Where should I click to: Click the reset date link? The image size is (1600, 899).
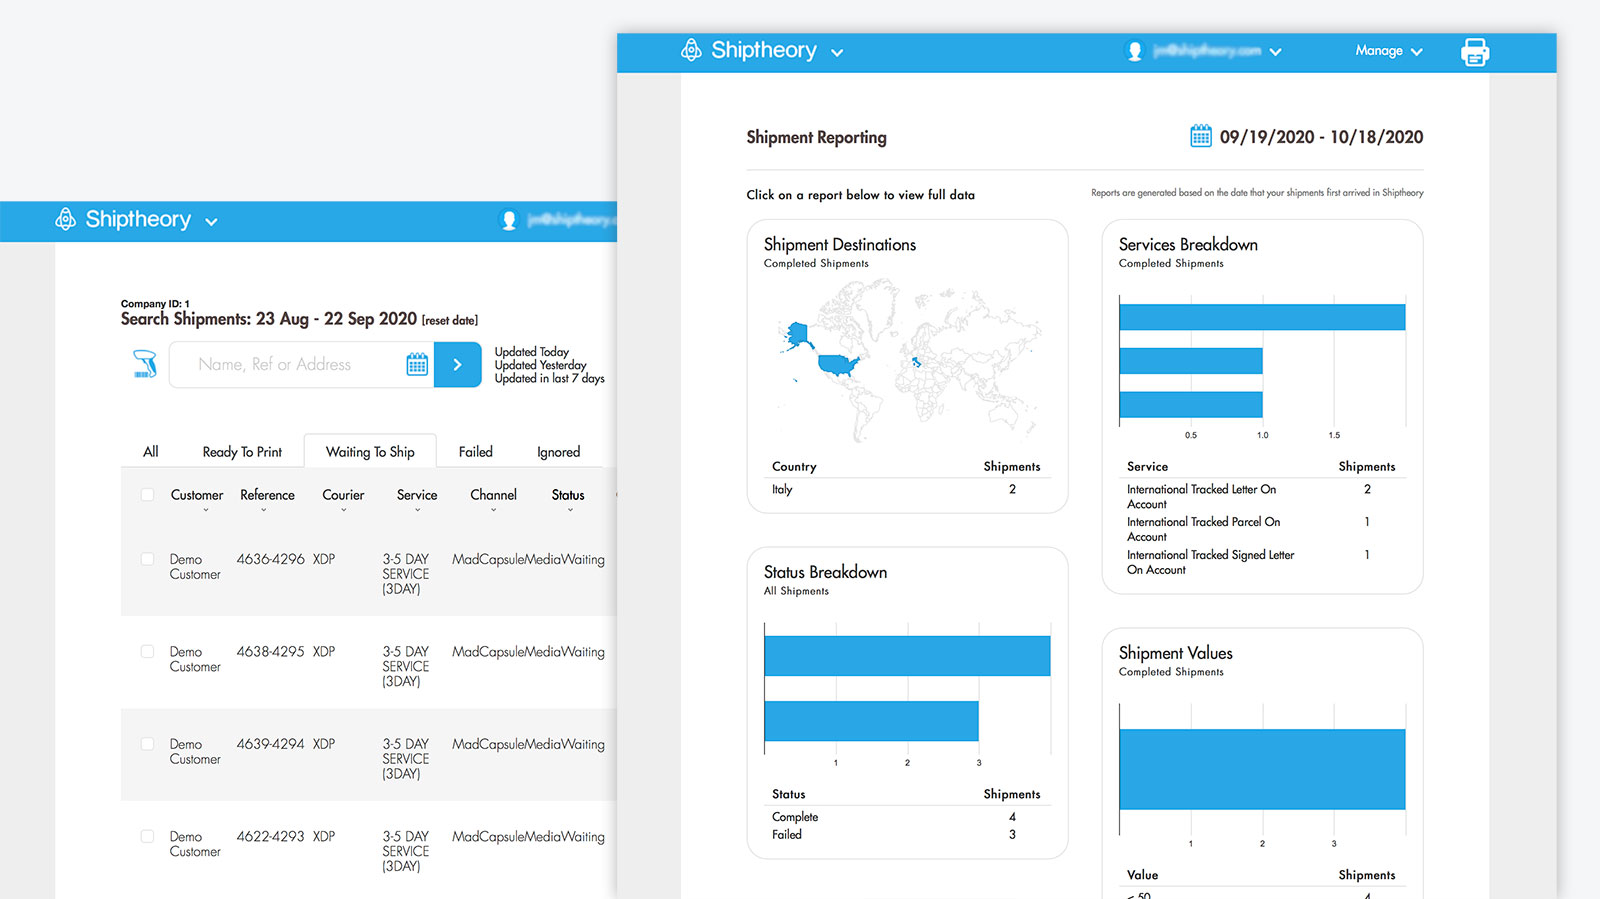pos(450,321)
